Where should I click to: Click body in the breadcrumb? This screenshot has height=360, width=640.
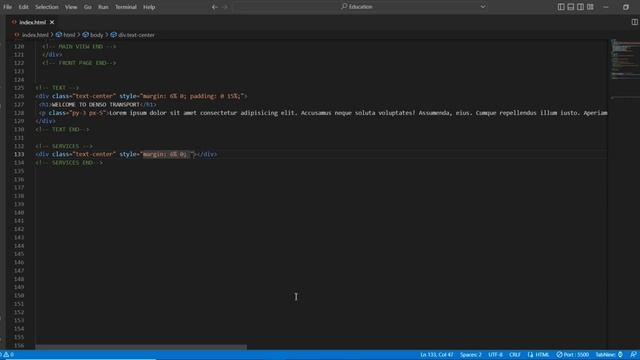tap(96, 35)
